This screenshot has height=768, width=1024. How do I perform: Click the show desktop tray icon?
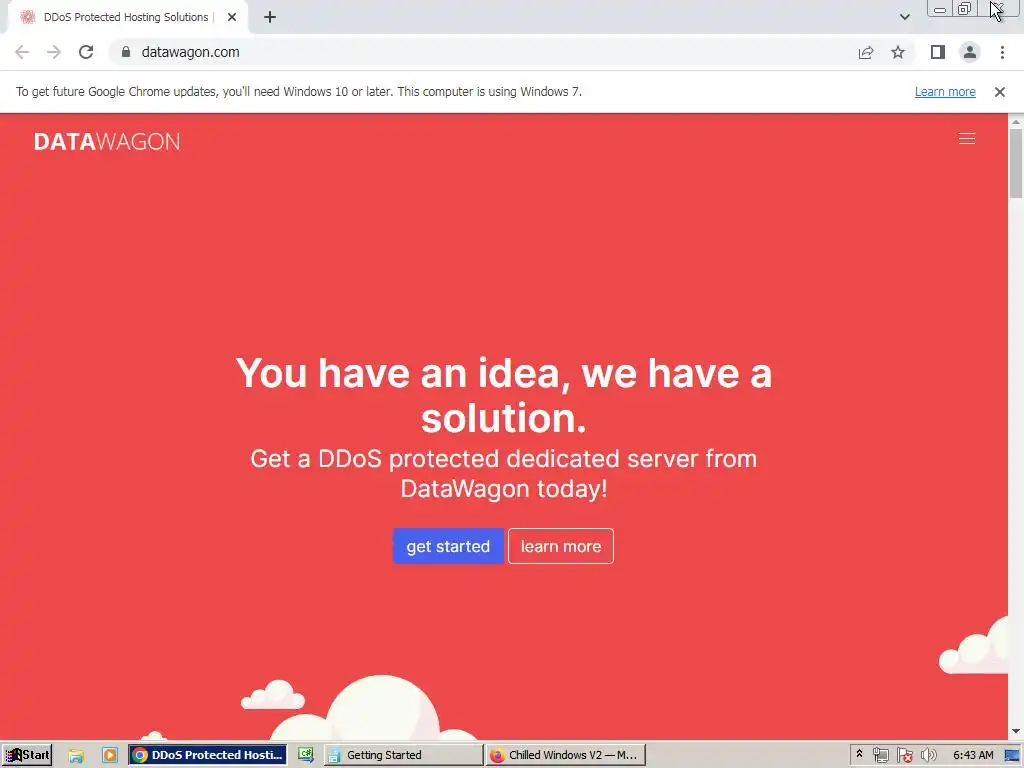pos(1012,756)
